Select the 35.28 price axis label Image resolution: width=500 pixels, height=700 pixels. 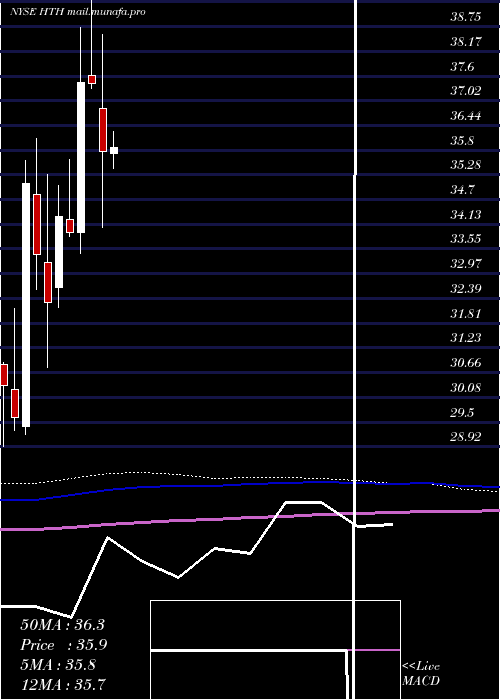pyautogui.click(x=466, y=165)
